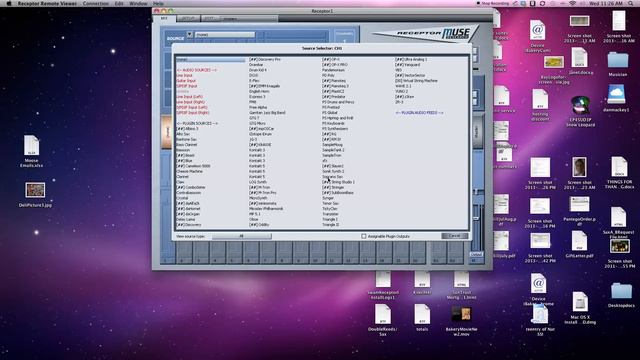
Task: Select Tenor Sax plugin
Action: [x=330, y=203]
